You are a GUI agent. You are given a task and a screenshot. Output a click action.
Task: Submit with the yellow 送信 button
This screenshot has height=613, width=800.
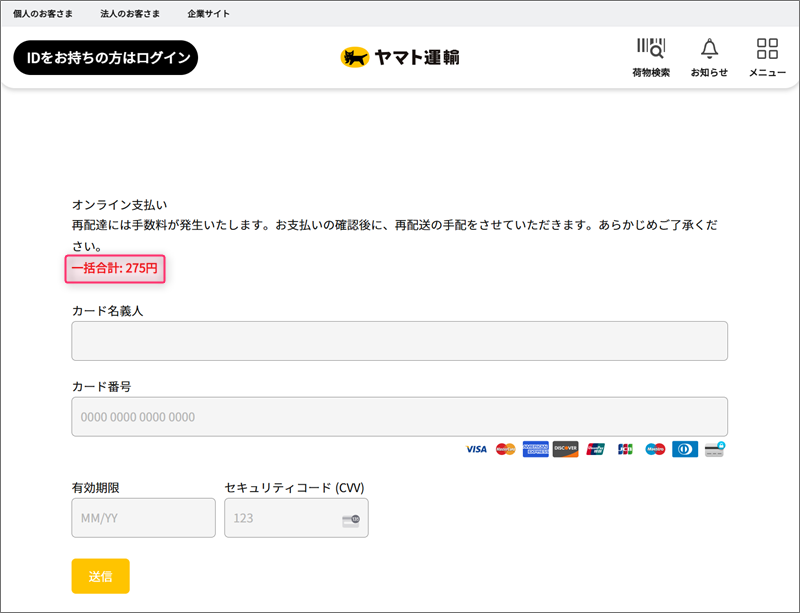[x=101, y=576]
